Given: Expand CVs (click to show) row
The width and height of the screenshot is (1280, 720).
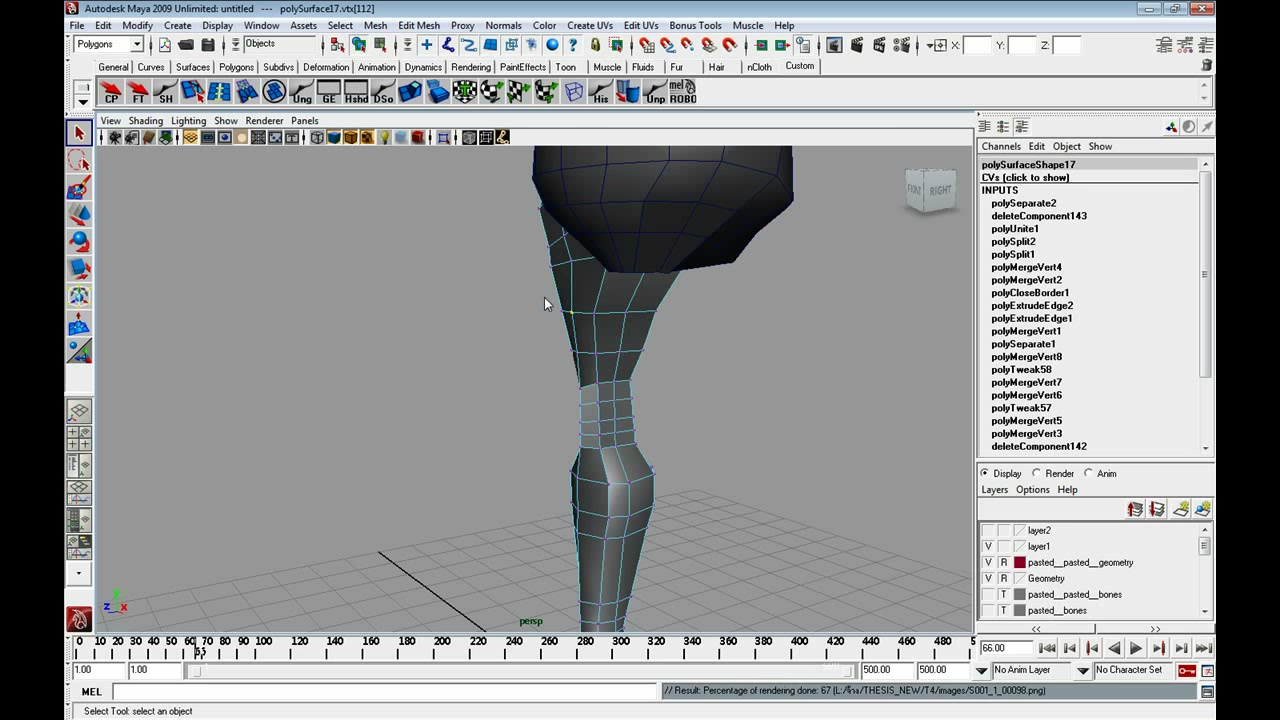Looking at the screenshot, I should [1025, 177].
